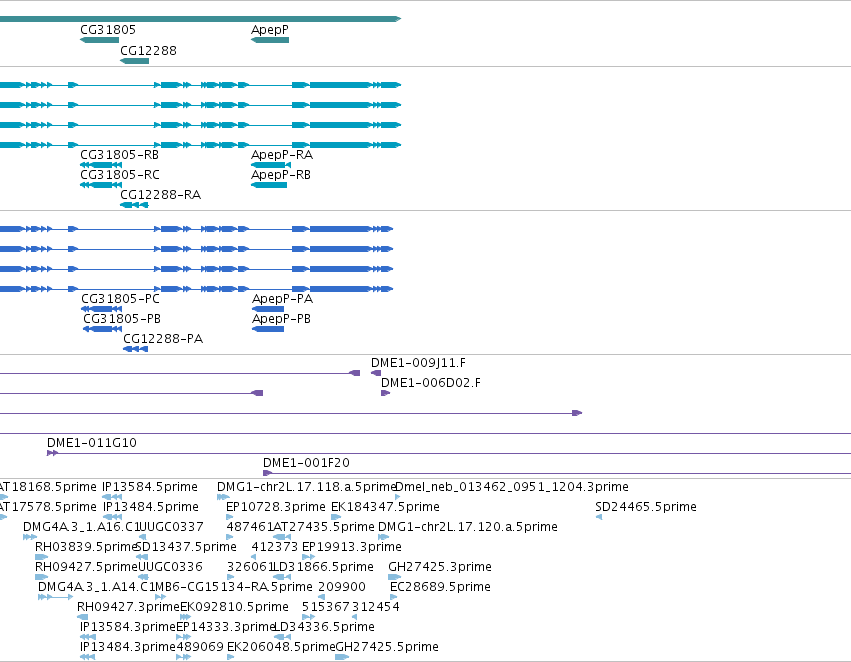Select EST IP13484.3prime label
This screenshot has height=662, width=851.
(x=128, y=647)
